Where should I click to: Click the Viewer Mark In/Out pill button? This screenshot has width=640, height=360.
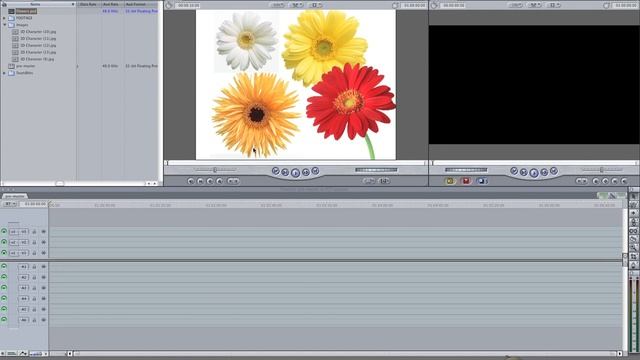point(233,181)
